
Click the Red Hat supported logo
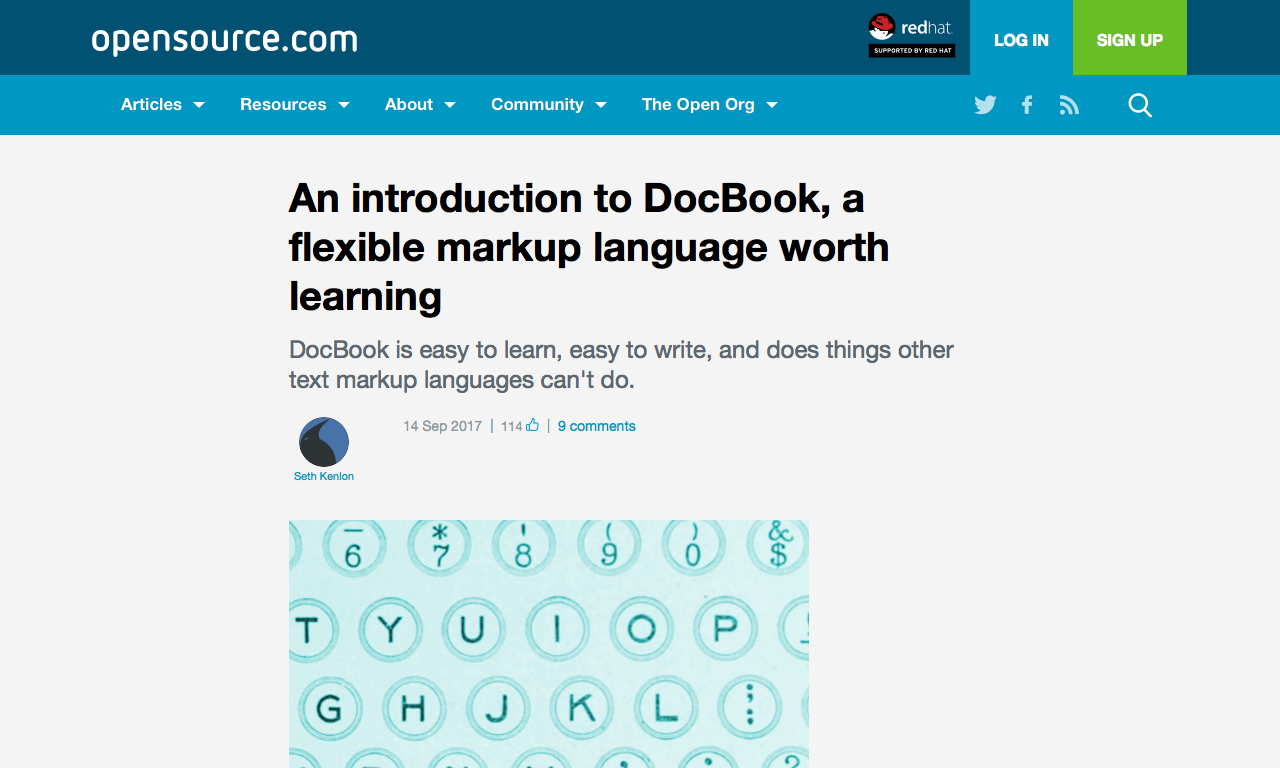tap(911, 36)
